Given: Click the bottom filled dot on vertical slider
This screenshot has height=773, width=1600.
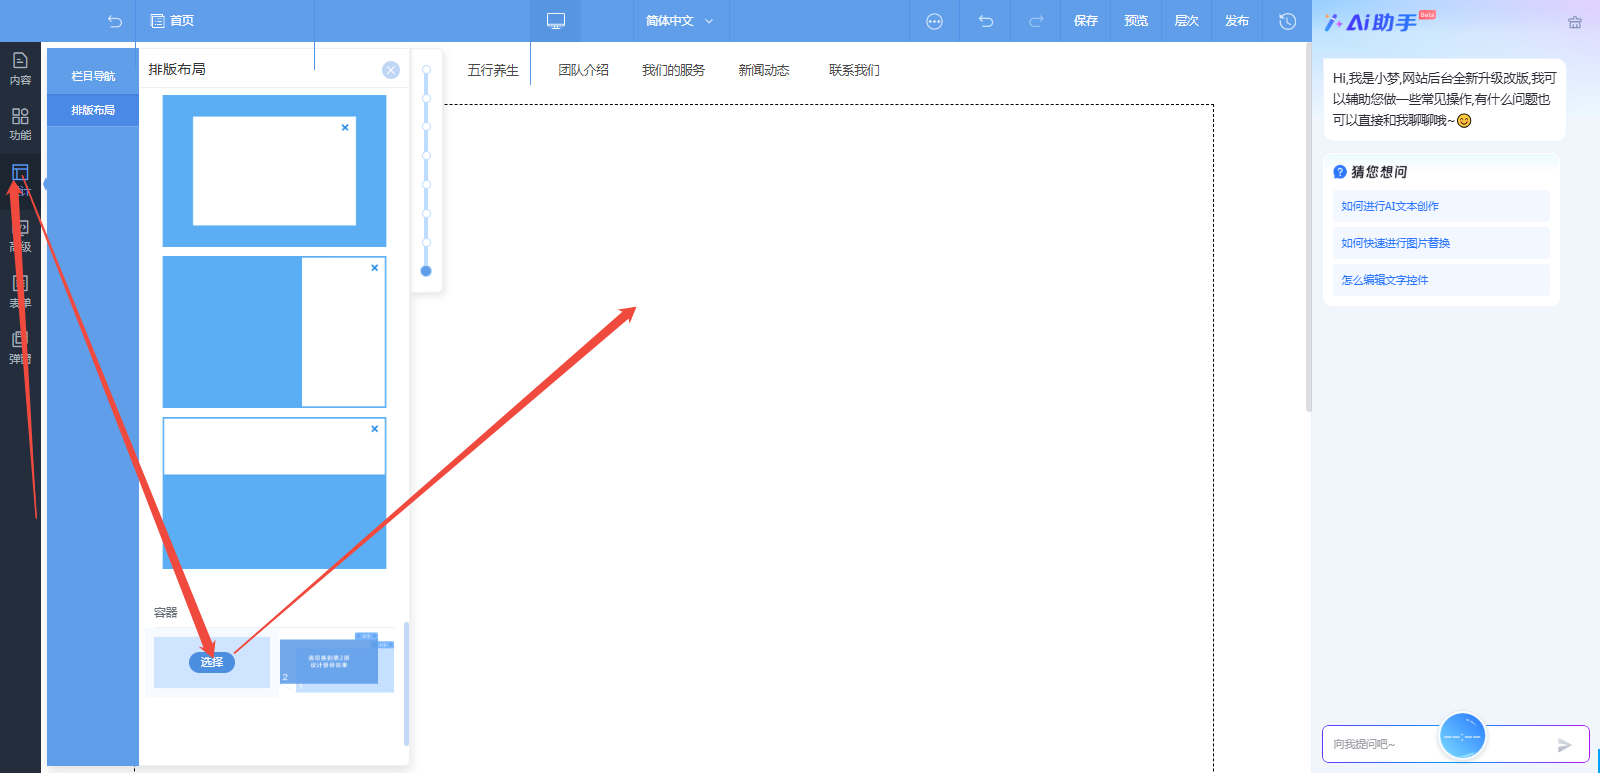Looking at the screenshot, I should tap(426, 271).
